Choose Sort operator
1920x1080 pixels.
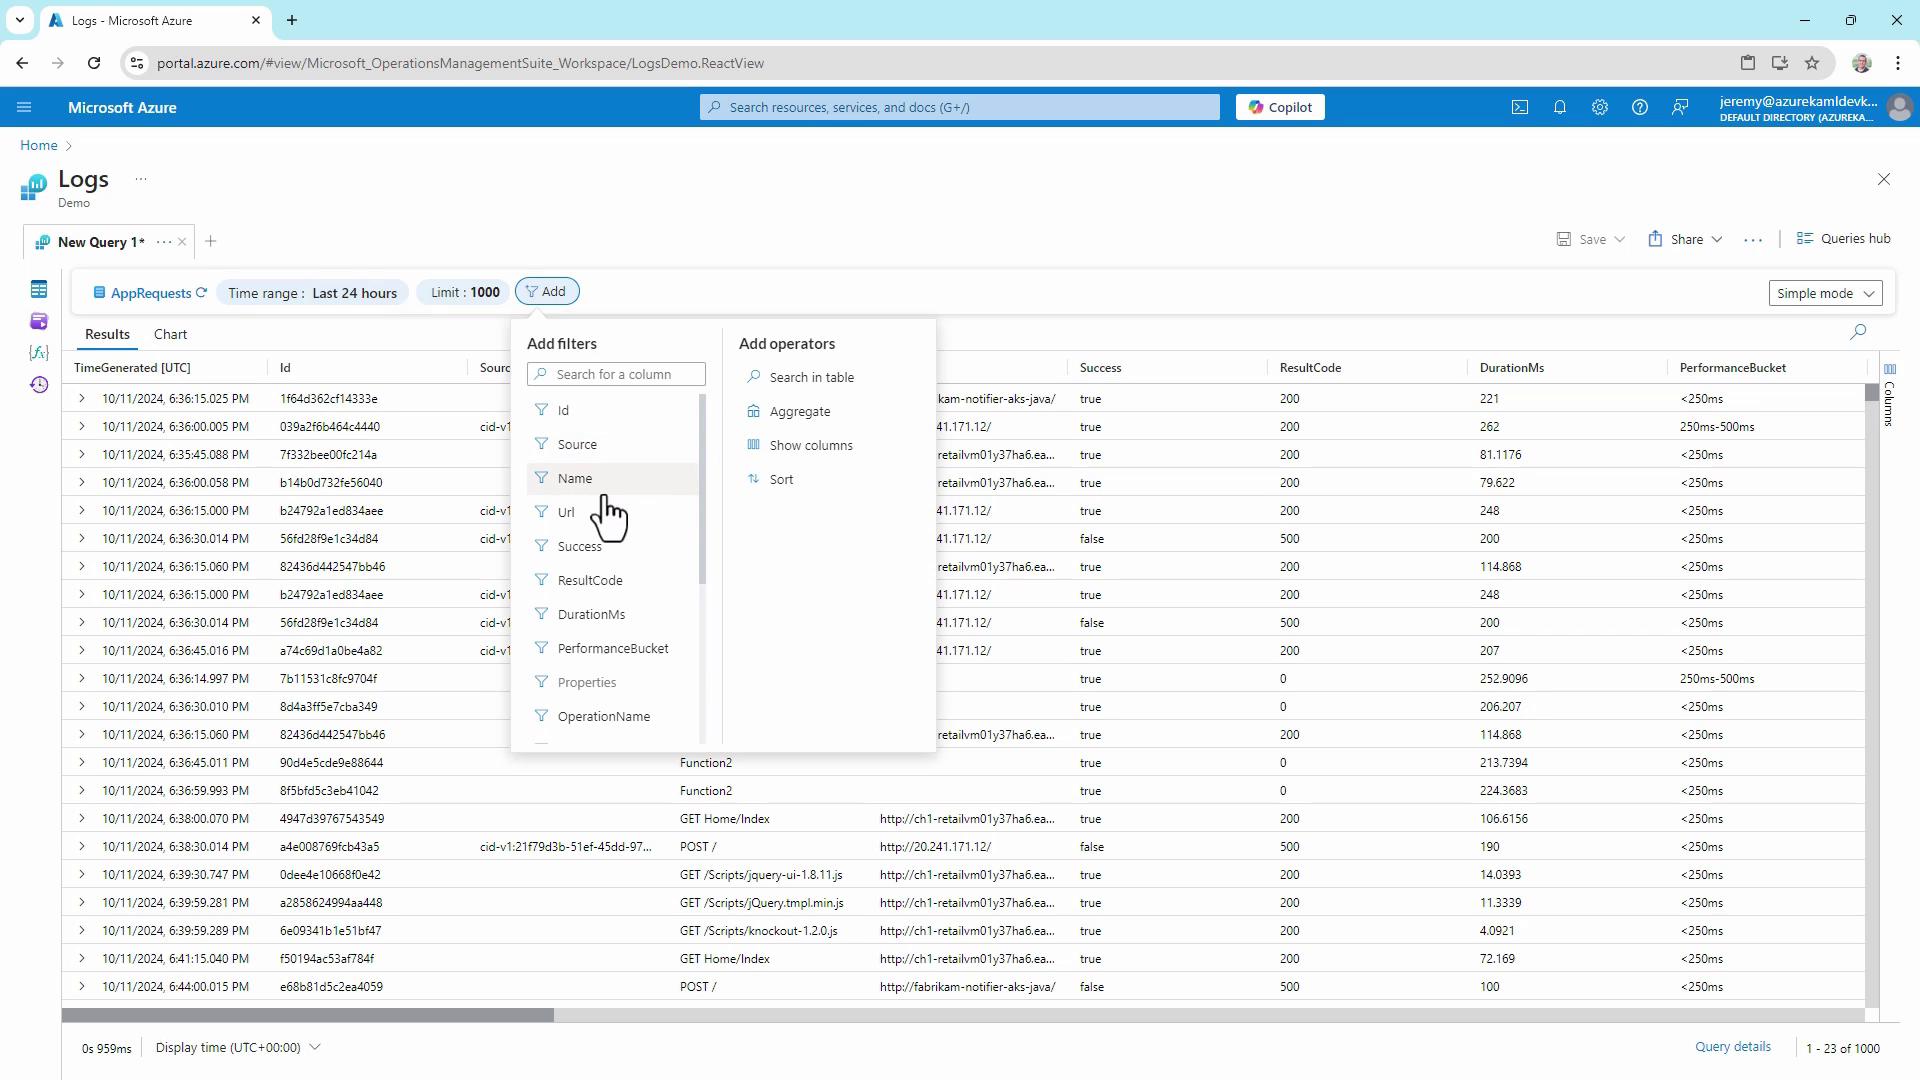(770, 480)
